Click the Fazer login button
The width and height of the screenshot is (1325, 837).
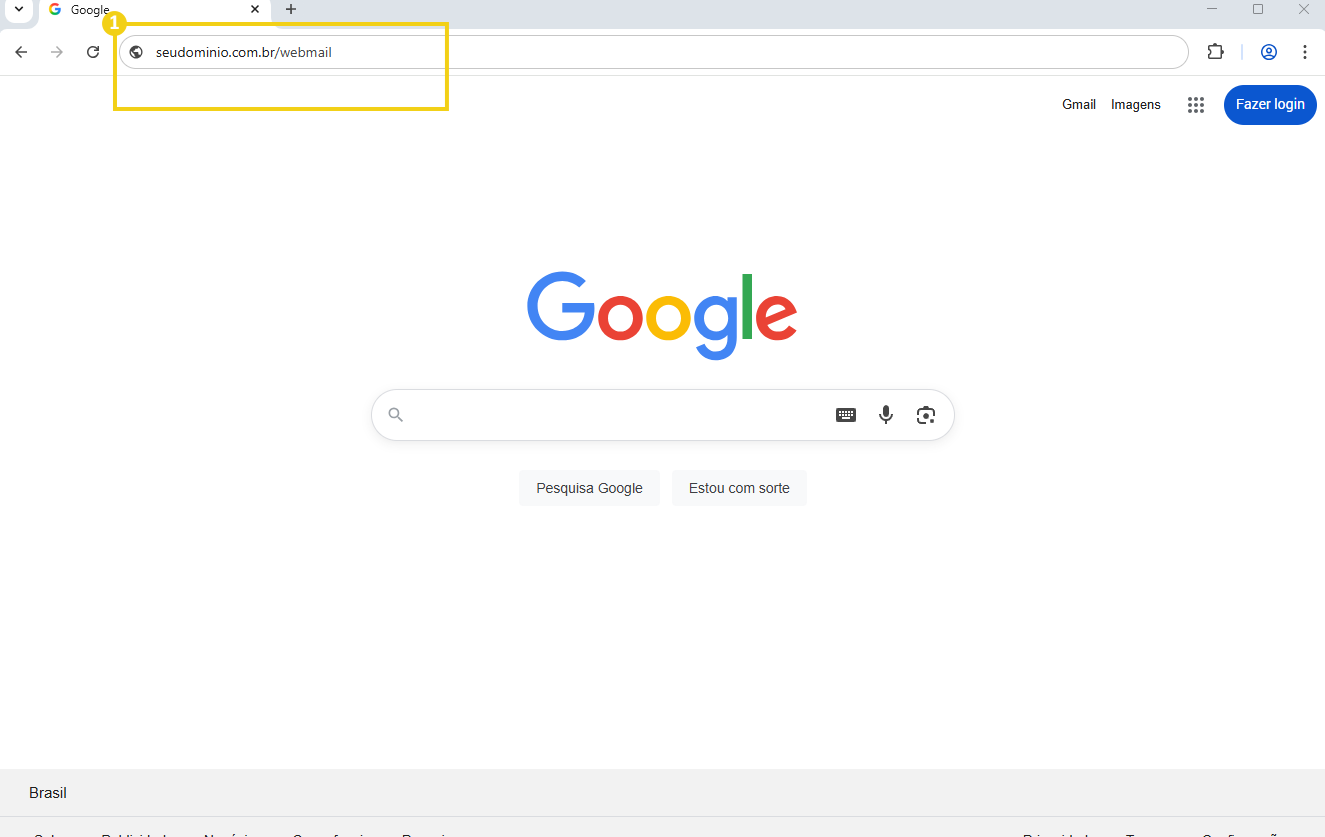point(1270,105)
